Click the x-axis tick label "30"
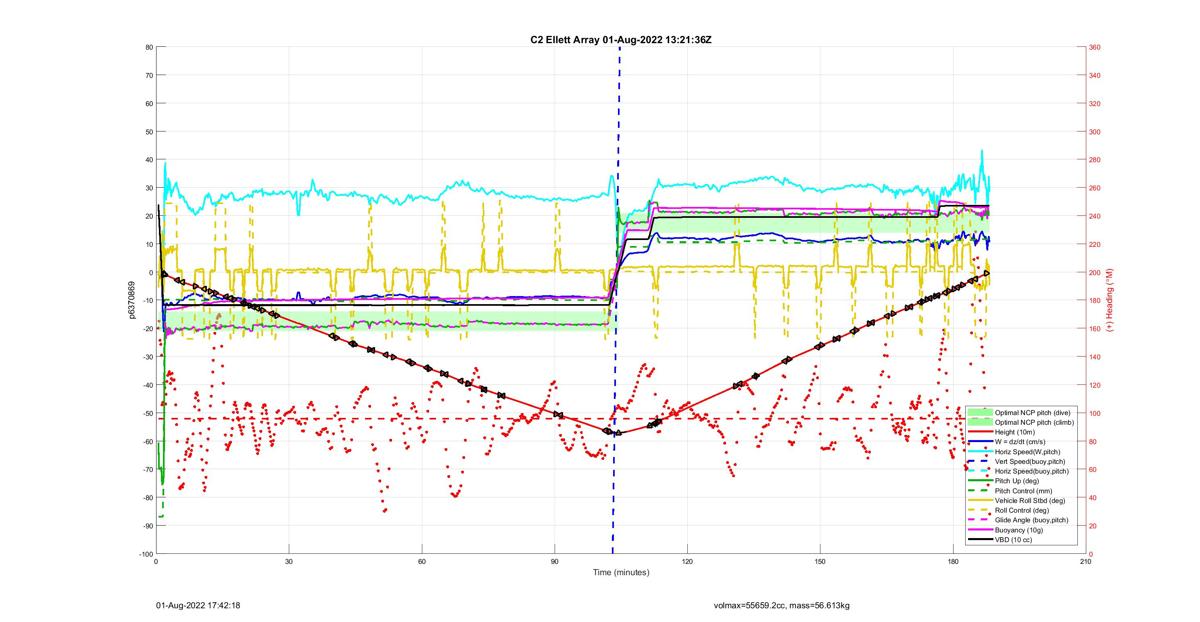The width and height of the screenshot is (1200, 622). 289,561
